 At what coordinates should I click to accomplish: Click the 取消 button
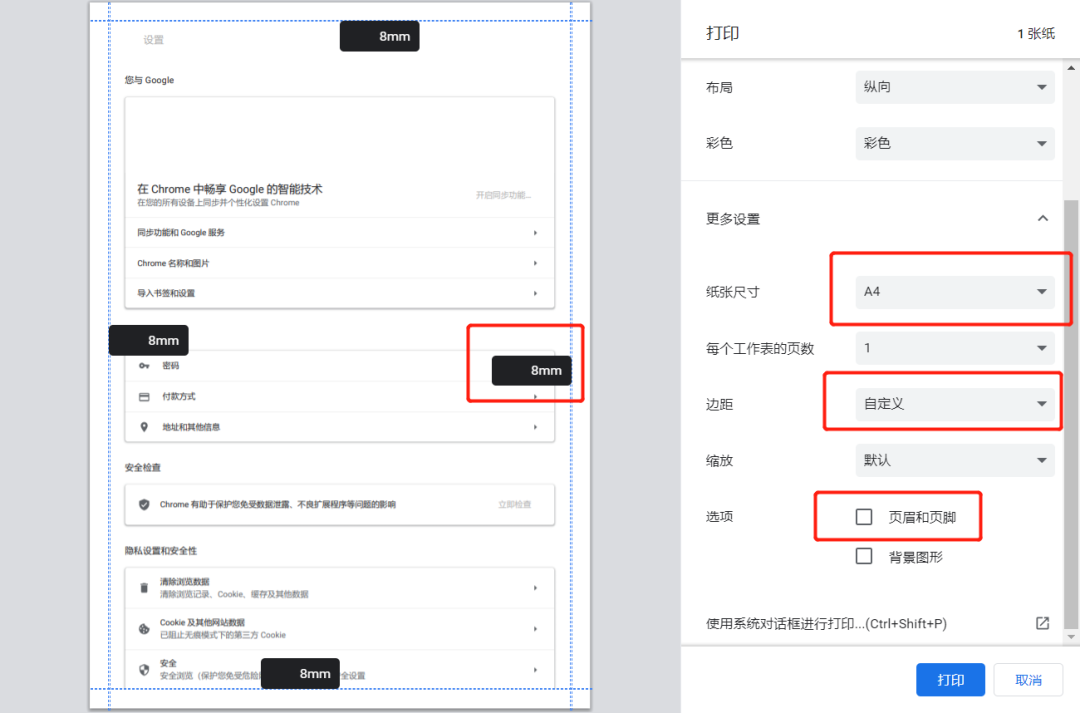tap(1028, 679)
